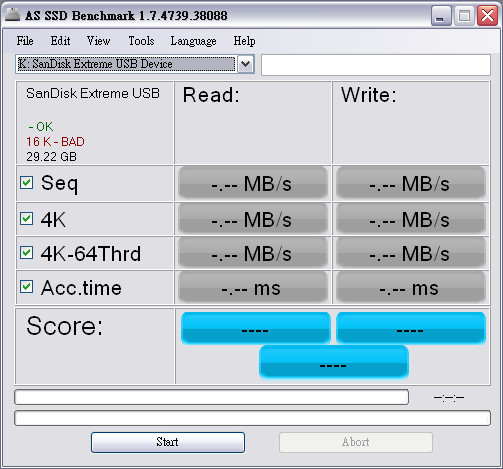Open the Help menu
503x469 pixels.
pyautogui.click(x=244, y=41)
